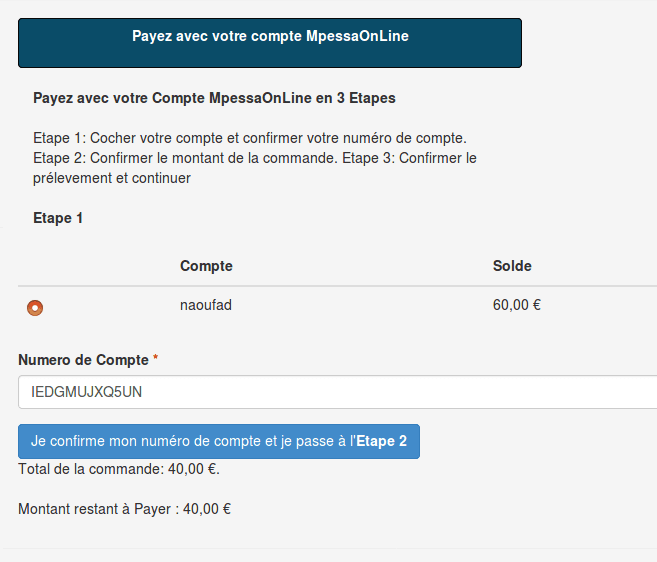Click the prélevement et continuer text line

112,178
